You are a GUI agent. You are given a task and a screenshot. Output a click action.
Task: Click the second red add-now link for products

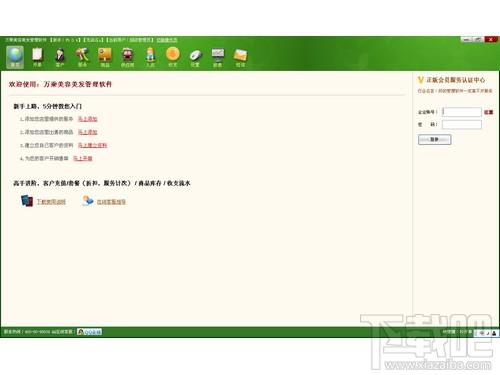(87, 132)
